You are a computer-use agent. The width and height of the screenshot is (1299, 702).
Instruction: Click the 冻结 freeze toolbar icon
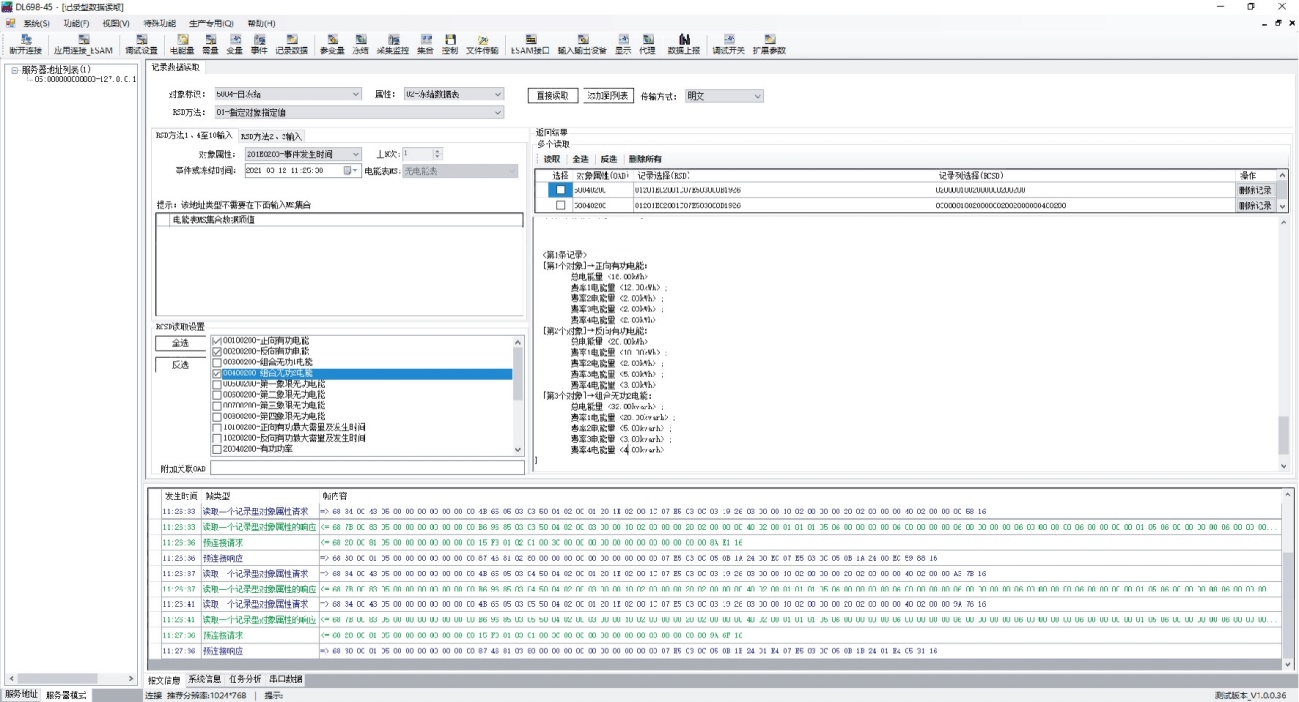tap(360, 44)
